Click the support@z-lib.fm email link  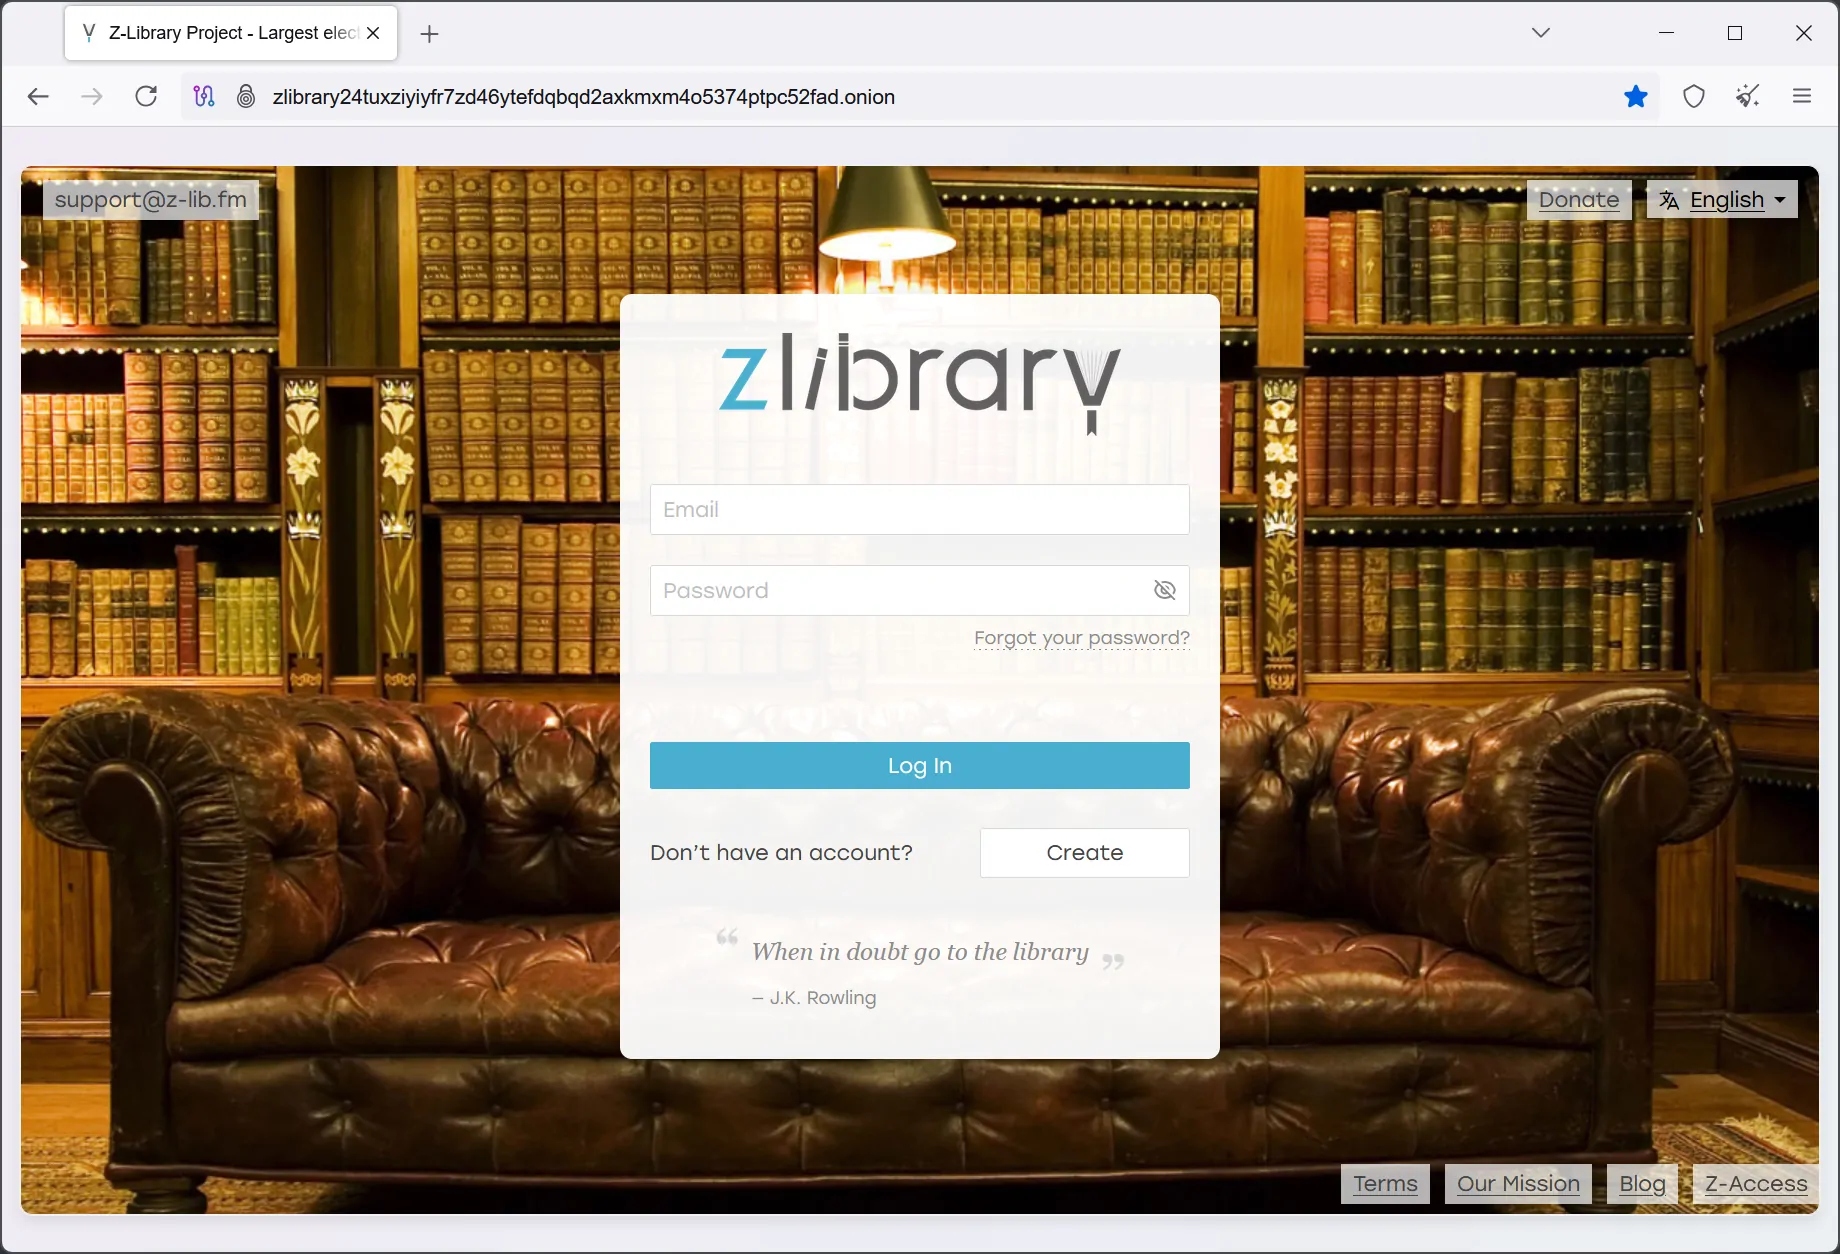tap(150, 199)
